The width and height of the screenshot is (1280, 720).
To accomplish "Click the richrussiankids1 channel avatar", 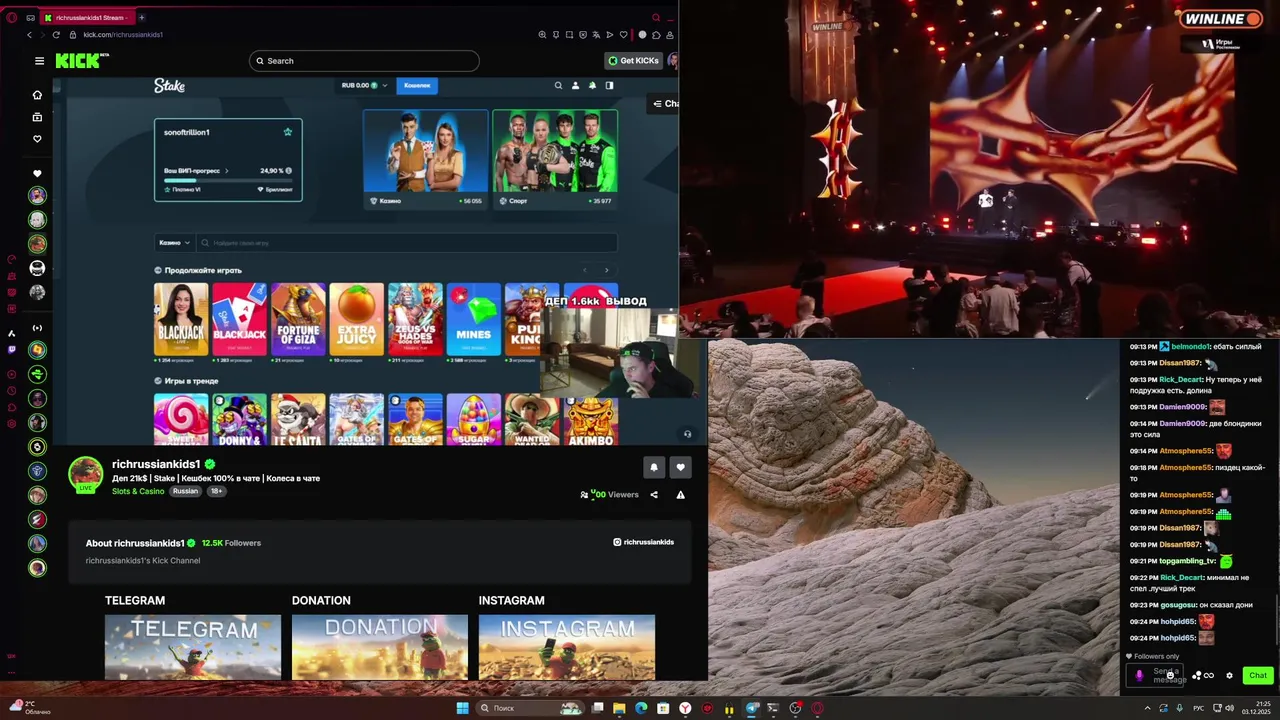I will pos(86,474).
